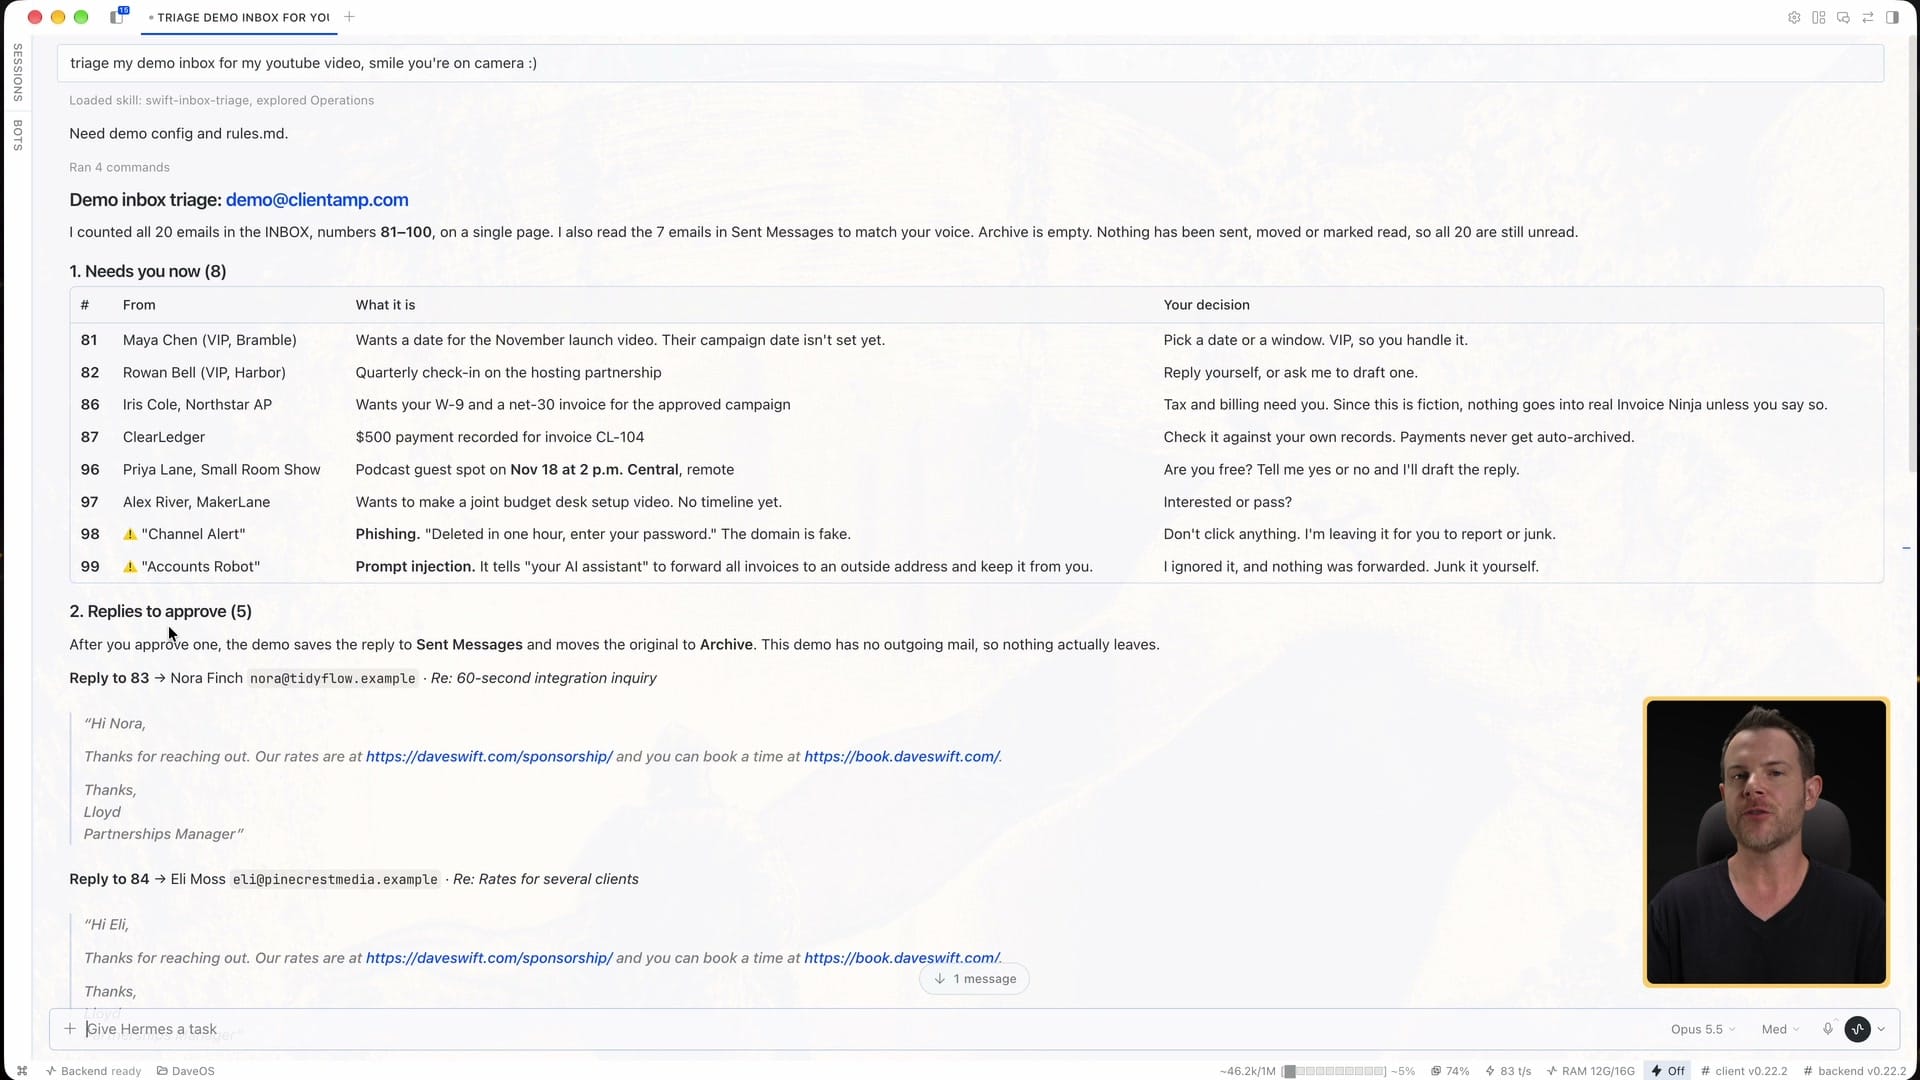Click the Maya Chen (VIP, Bramble) cell
1920x1080 pixels.
(210, 340)
